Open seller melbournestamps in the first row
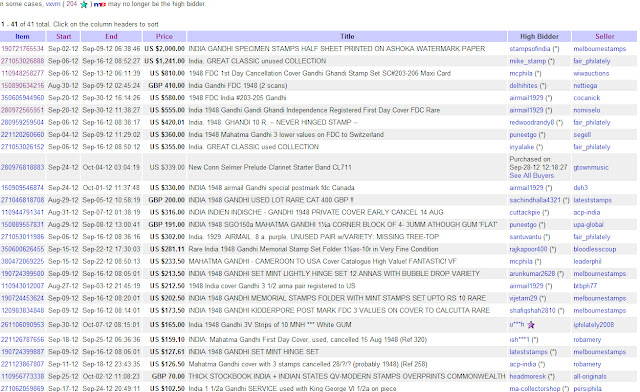This screenshot has height=392, width=640. pyautogui.click(x=599, y=49)
